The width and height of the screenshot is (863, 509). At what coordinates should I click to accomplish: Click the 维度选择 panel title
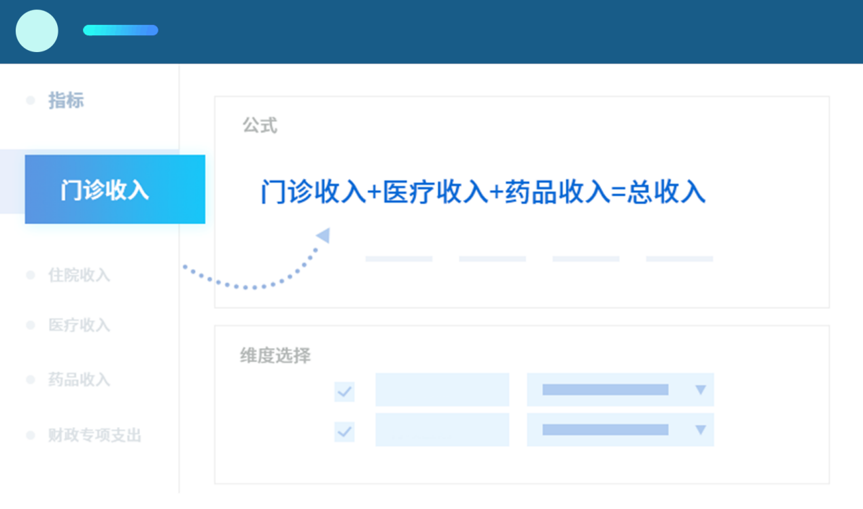click(275, 355)
